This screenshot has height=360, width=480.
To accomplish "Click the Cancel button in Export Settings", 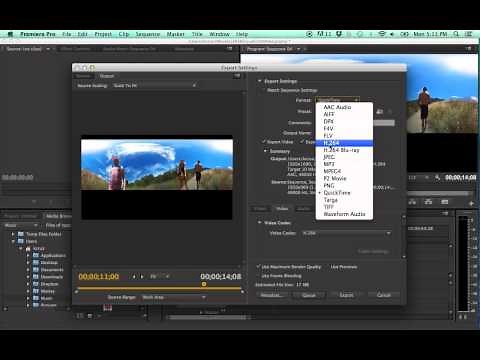I will (x=383, y=295).
